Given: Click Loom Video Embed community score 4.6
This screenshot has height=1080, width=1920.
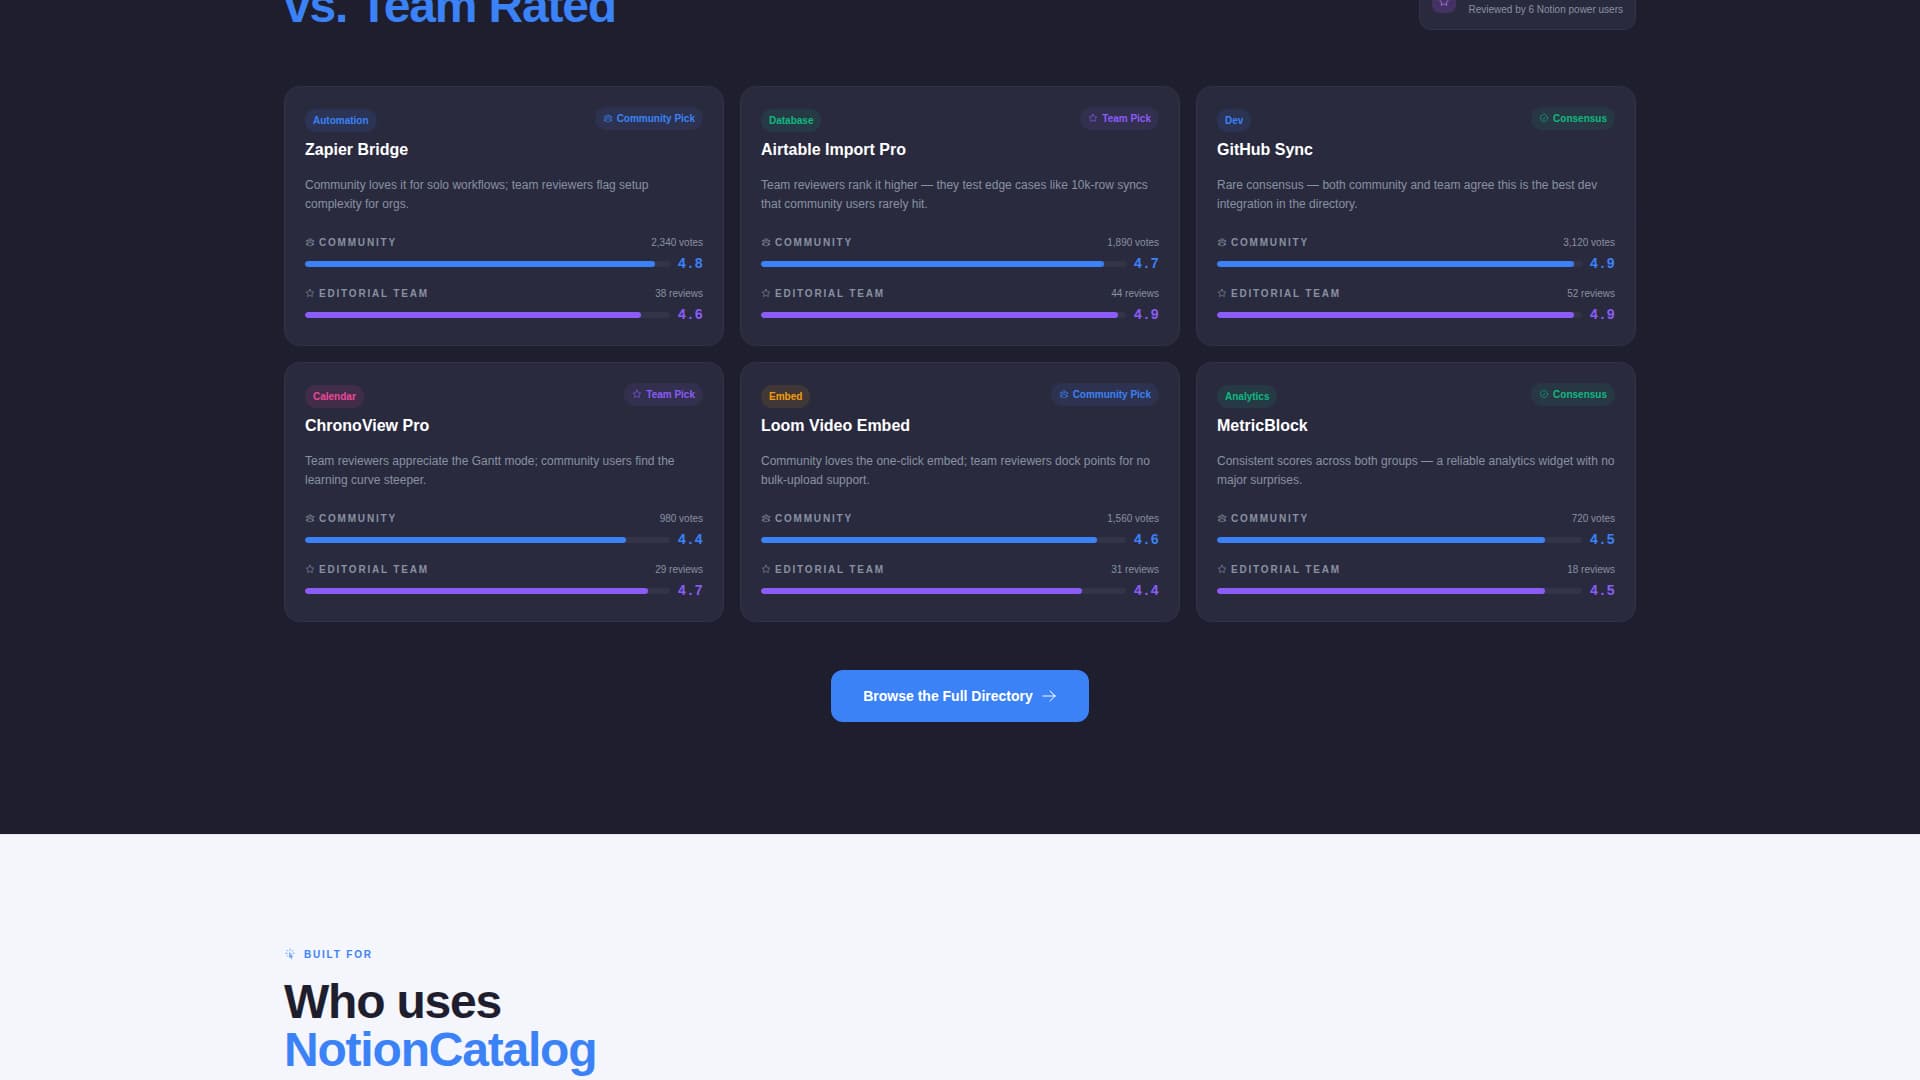Looking at the screenshot, I should 1146,539.
